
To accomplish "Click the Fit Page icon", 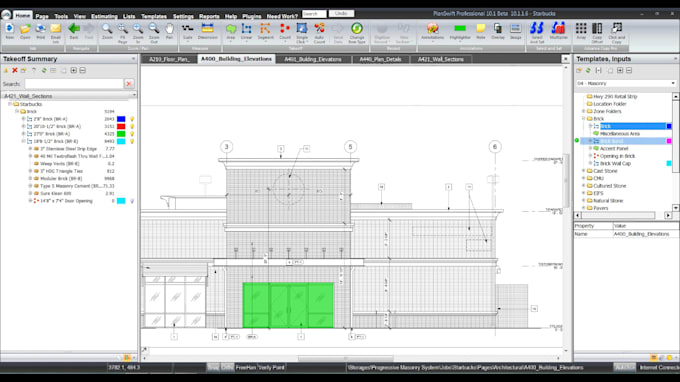I will click(x=123, y=29).
